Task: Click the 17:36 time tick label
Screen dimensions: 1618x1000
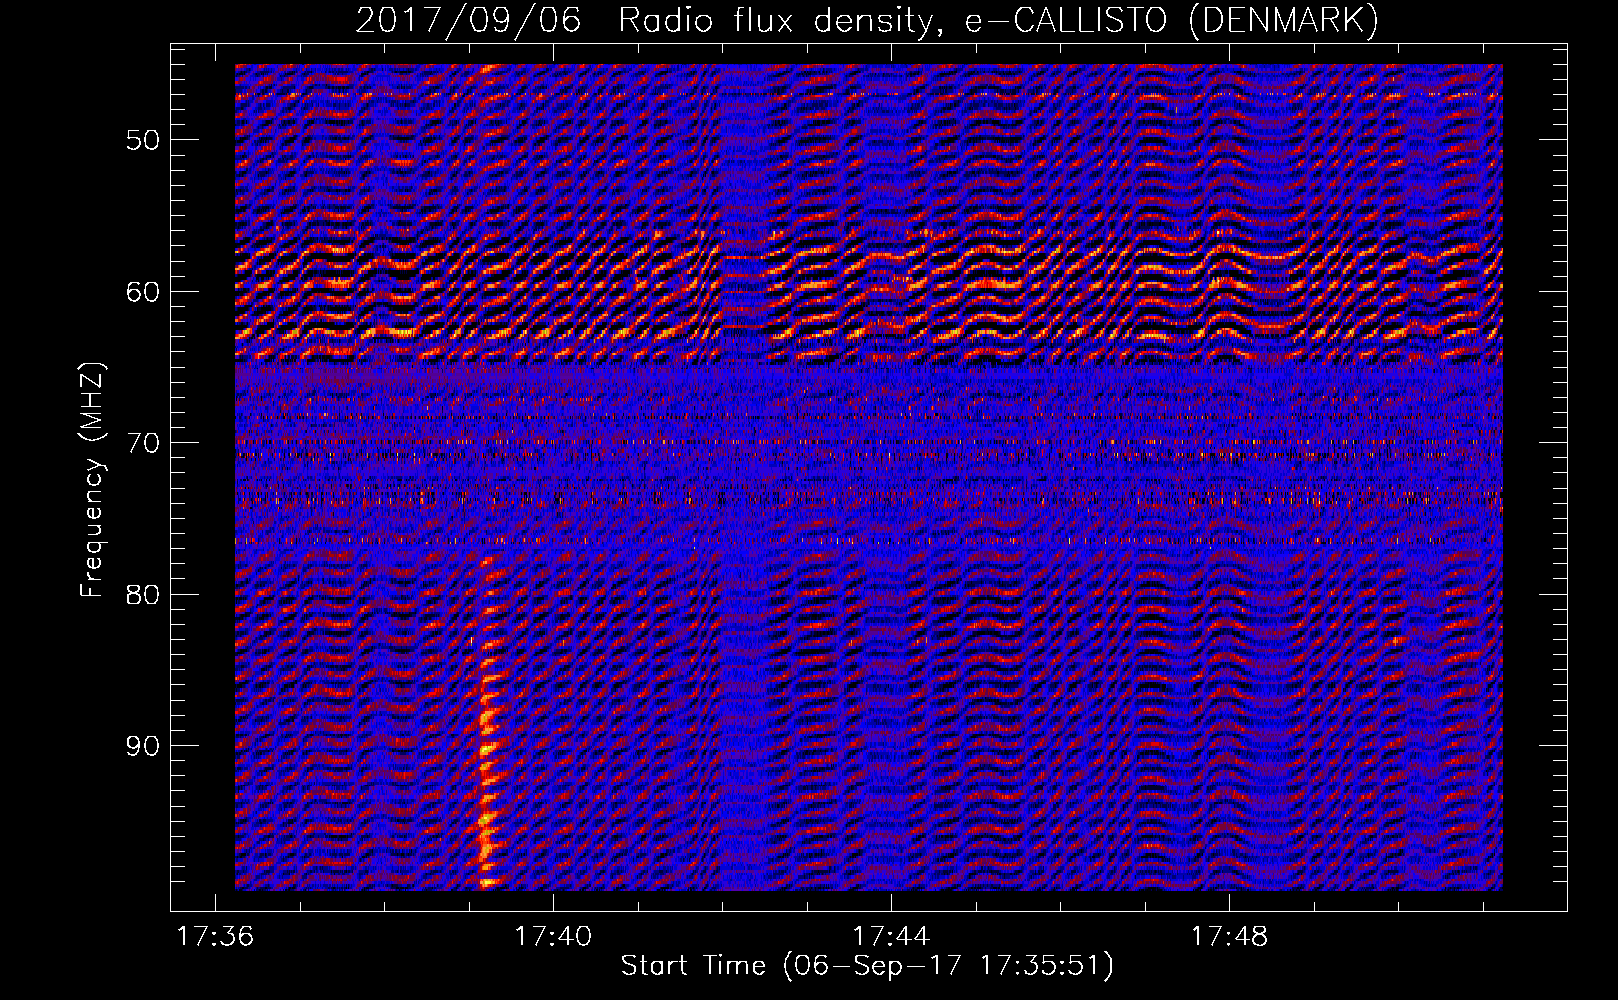Action: pyautogui.click(x=215, y=937)
